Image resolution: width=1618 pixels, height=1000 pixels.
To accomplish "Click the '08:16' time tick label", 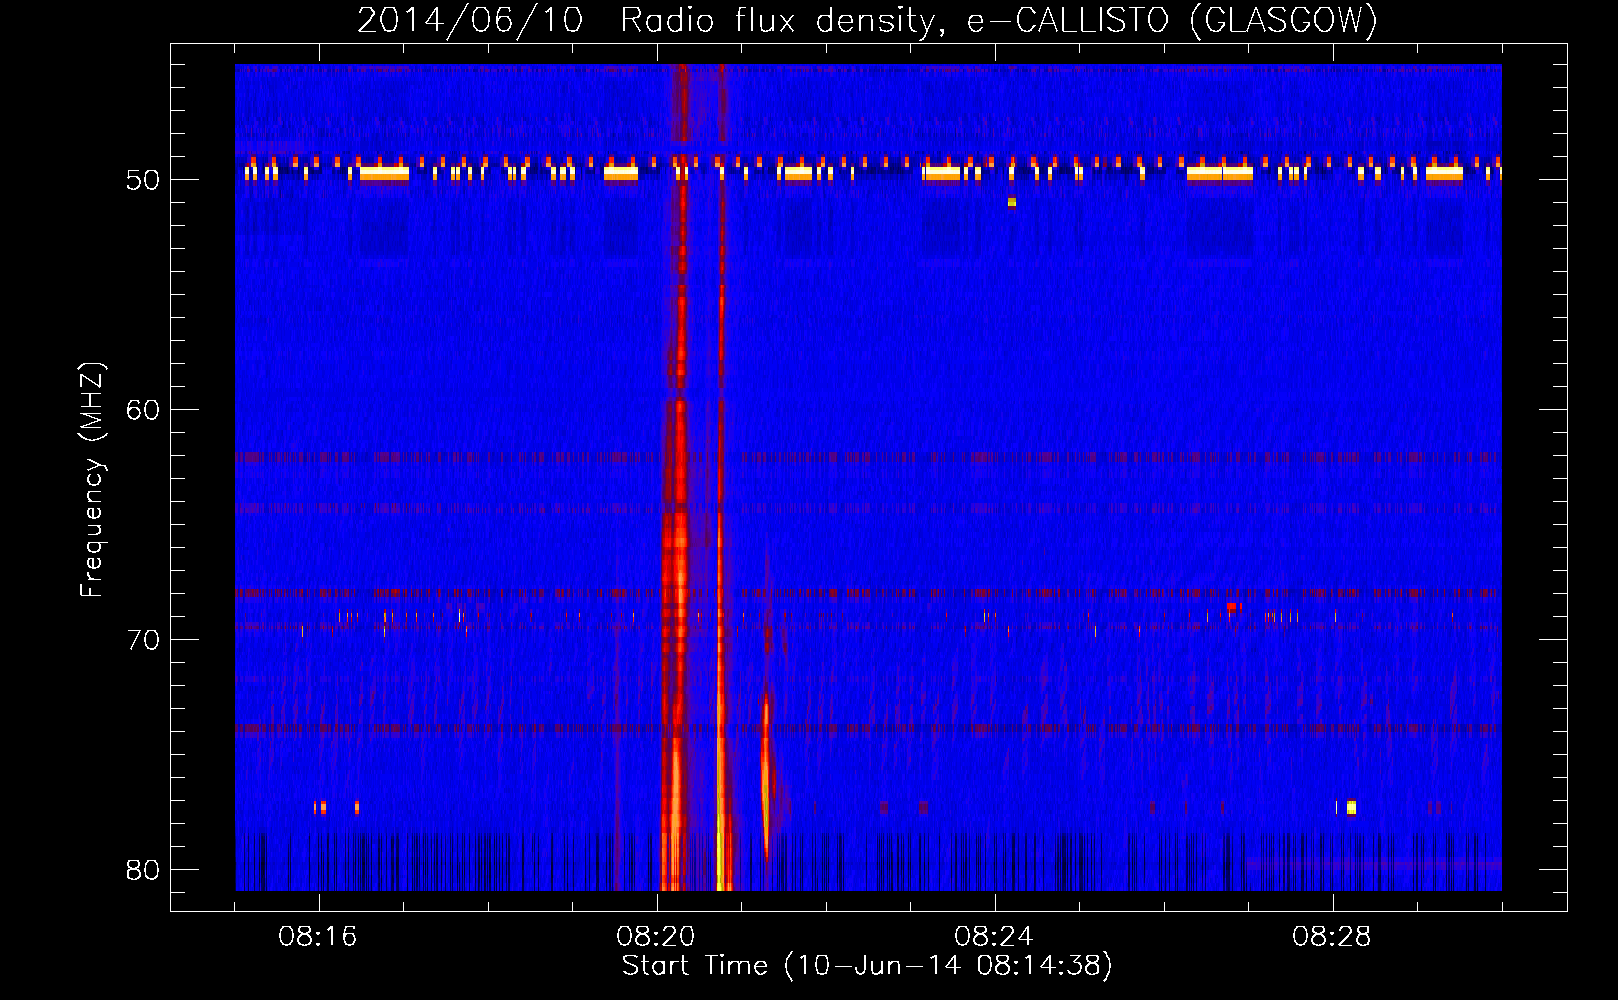I will (x=318, y=937).
